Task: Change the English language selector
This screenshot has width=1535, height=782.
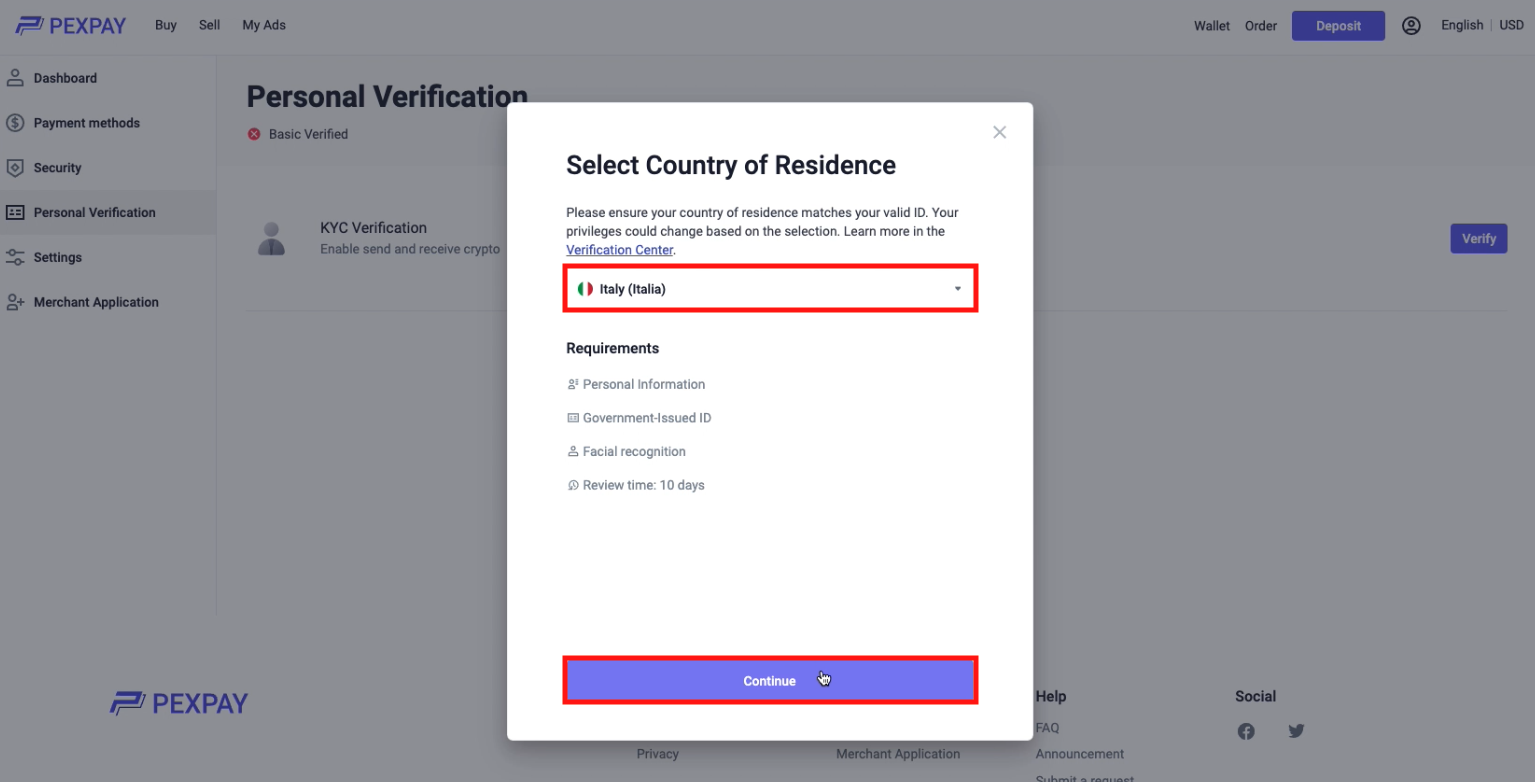Action: click(x=1461, y=26)
